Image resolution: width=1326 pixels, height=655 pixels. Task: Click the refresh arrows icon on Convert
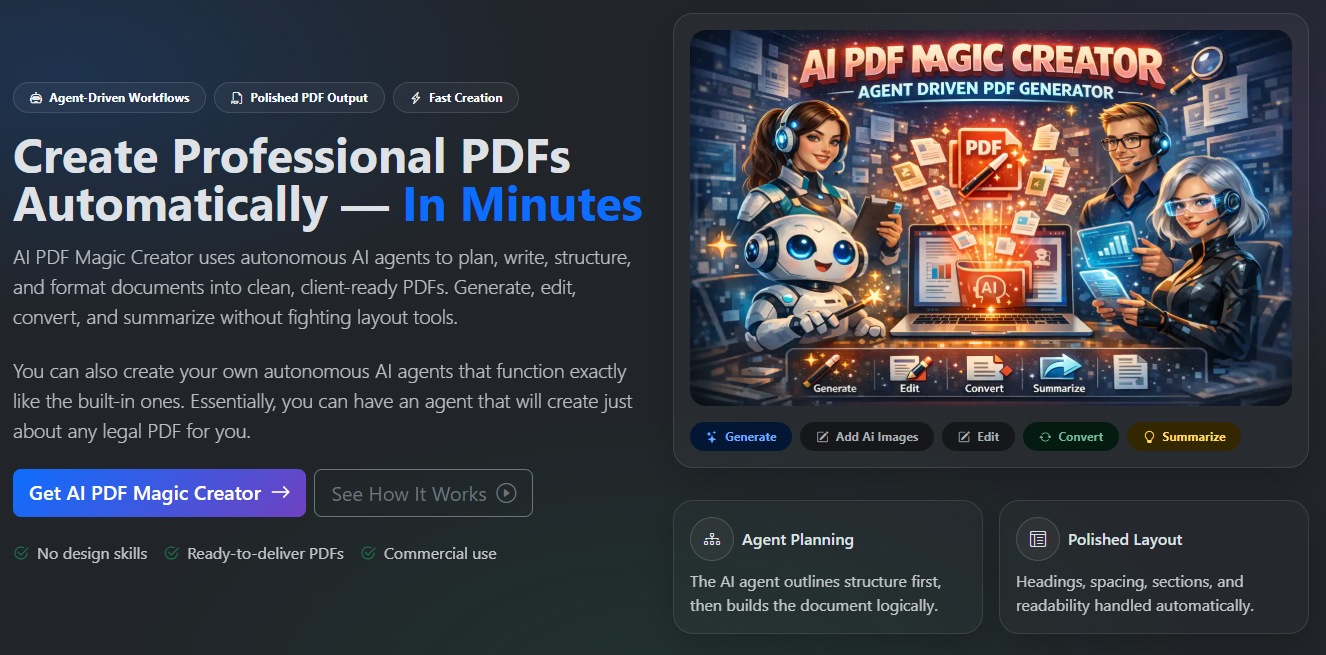1045,437
